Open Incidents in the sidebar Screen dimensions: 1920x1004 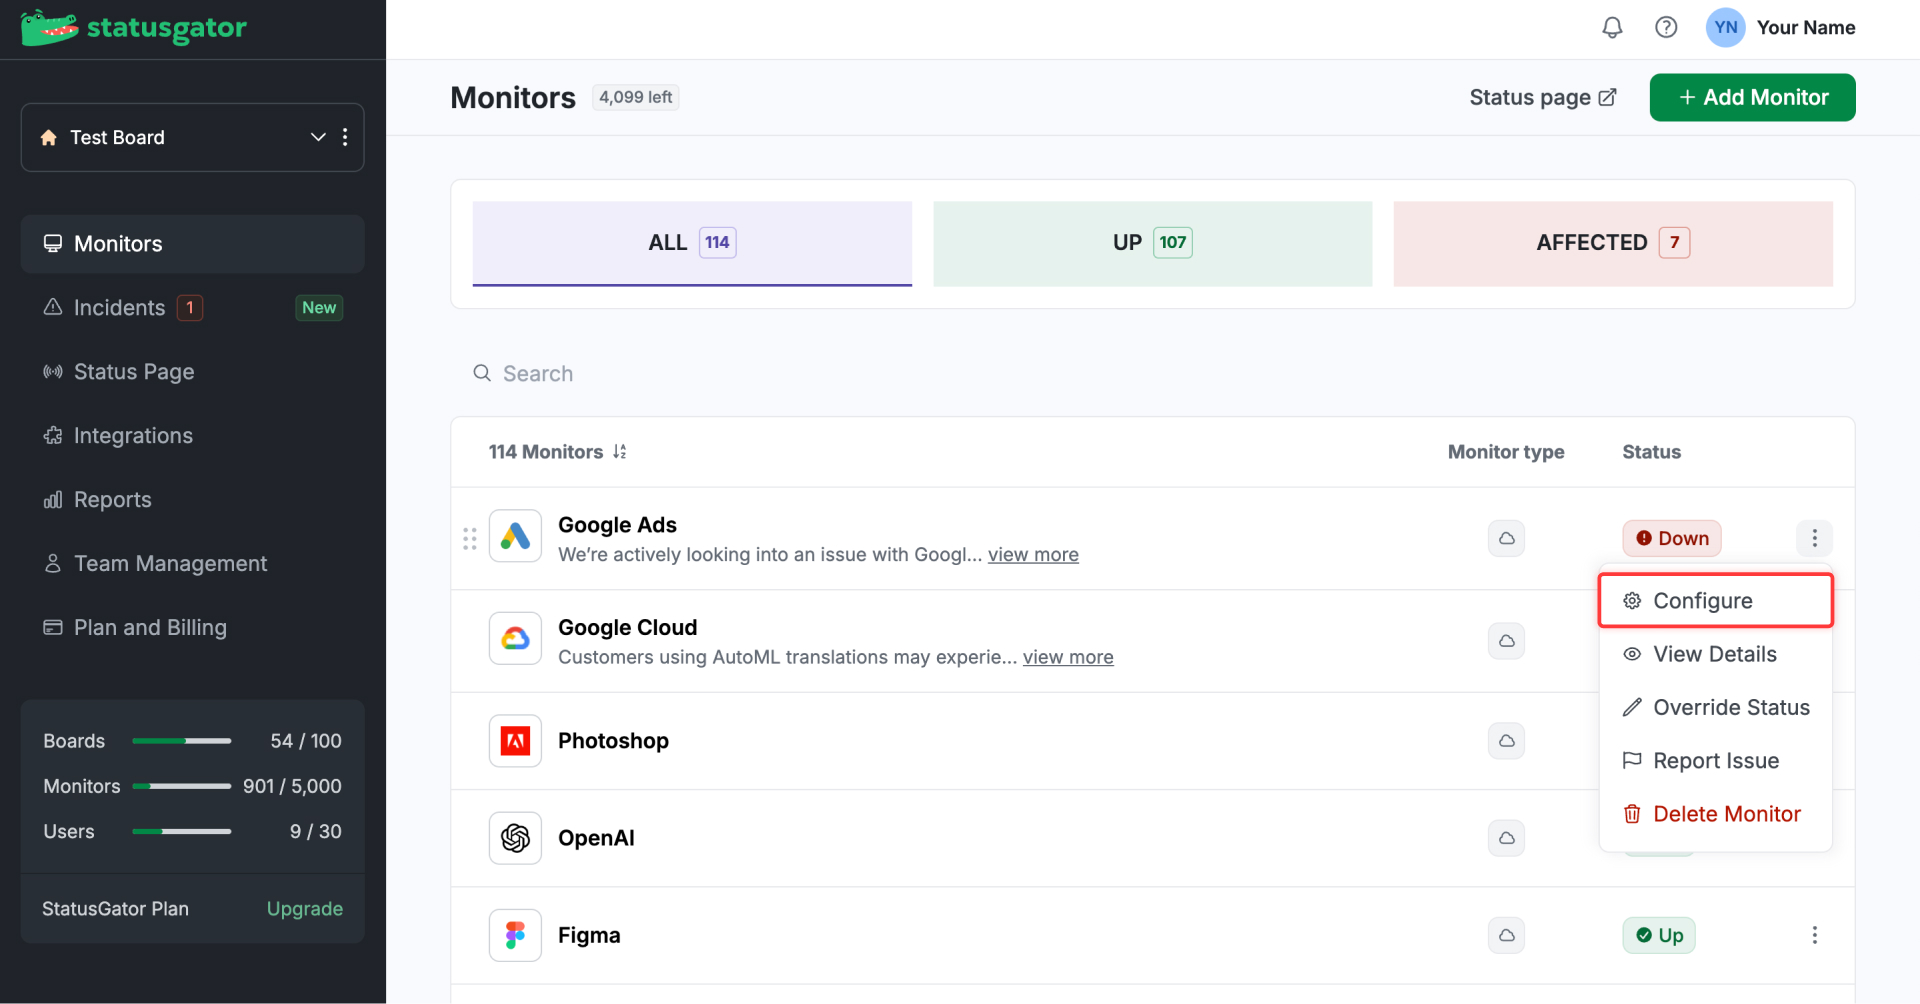pos(192,308)
